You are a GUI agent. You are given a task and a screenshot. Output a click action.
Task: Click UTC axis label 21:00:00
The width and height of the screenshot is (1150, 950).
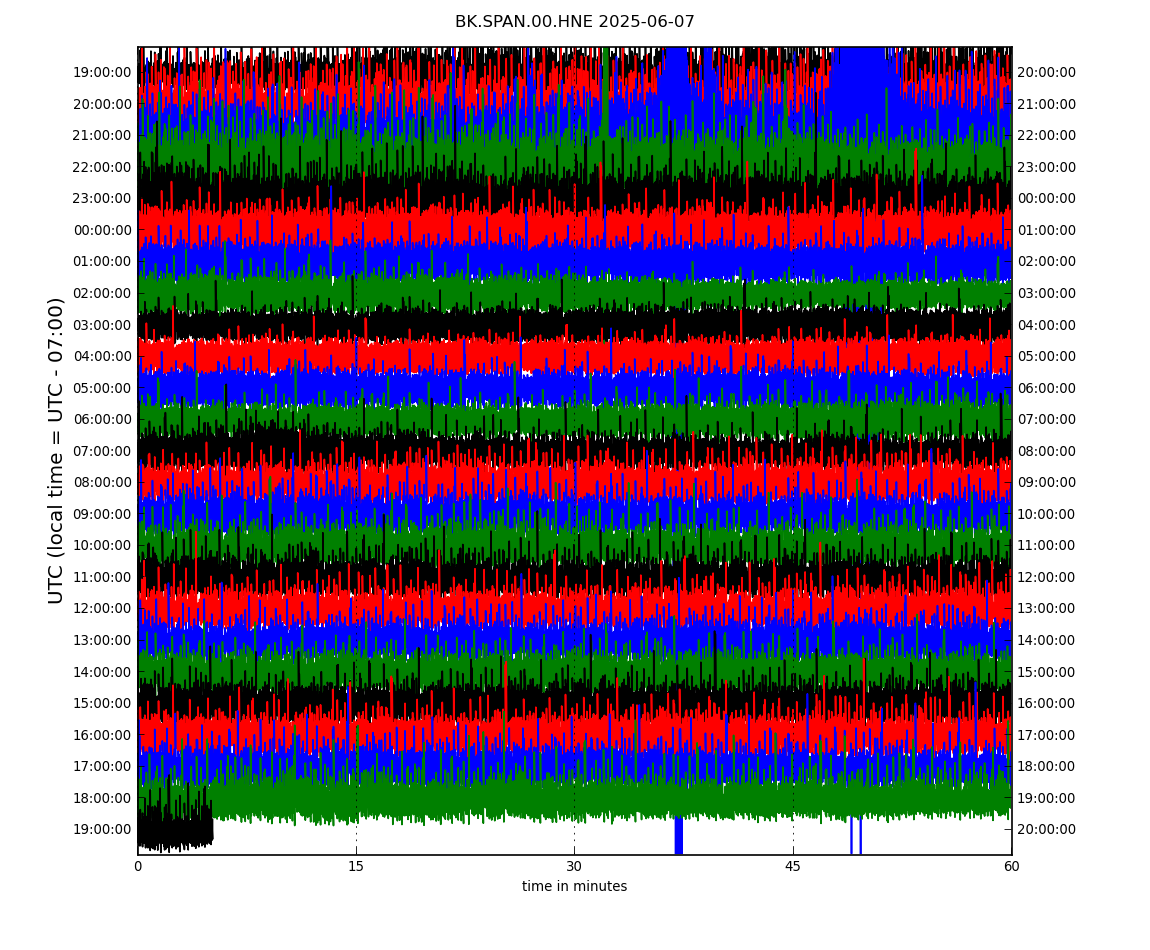tap(103, 136)
